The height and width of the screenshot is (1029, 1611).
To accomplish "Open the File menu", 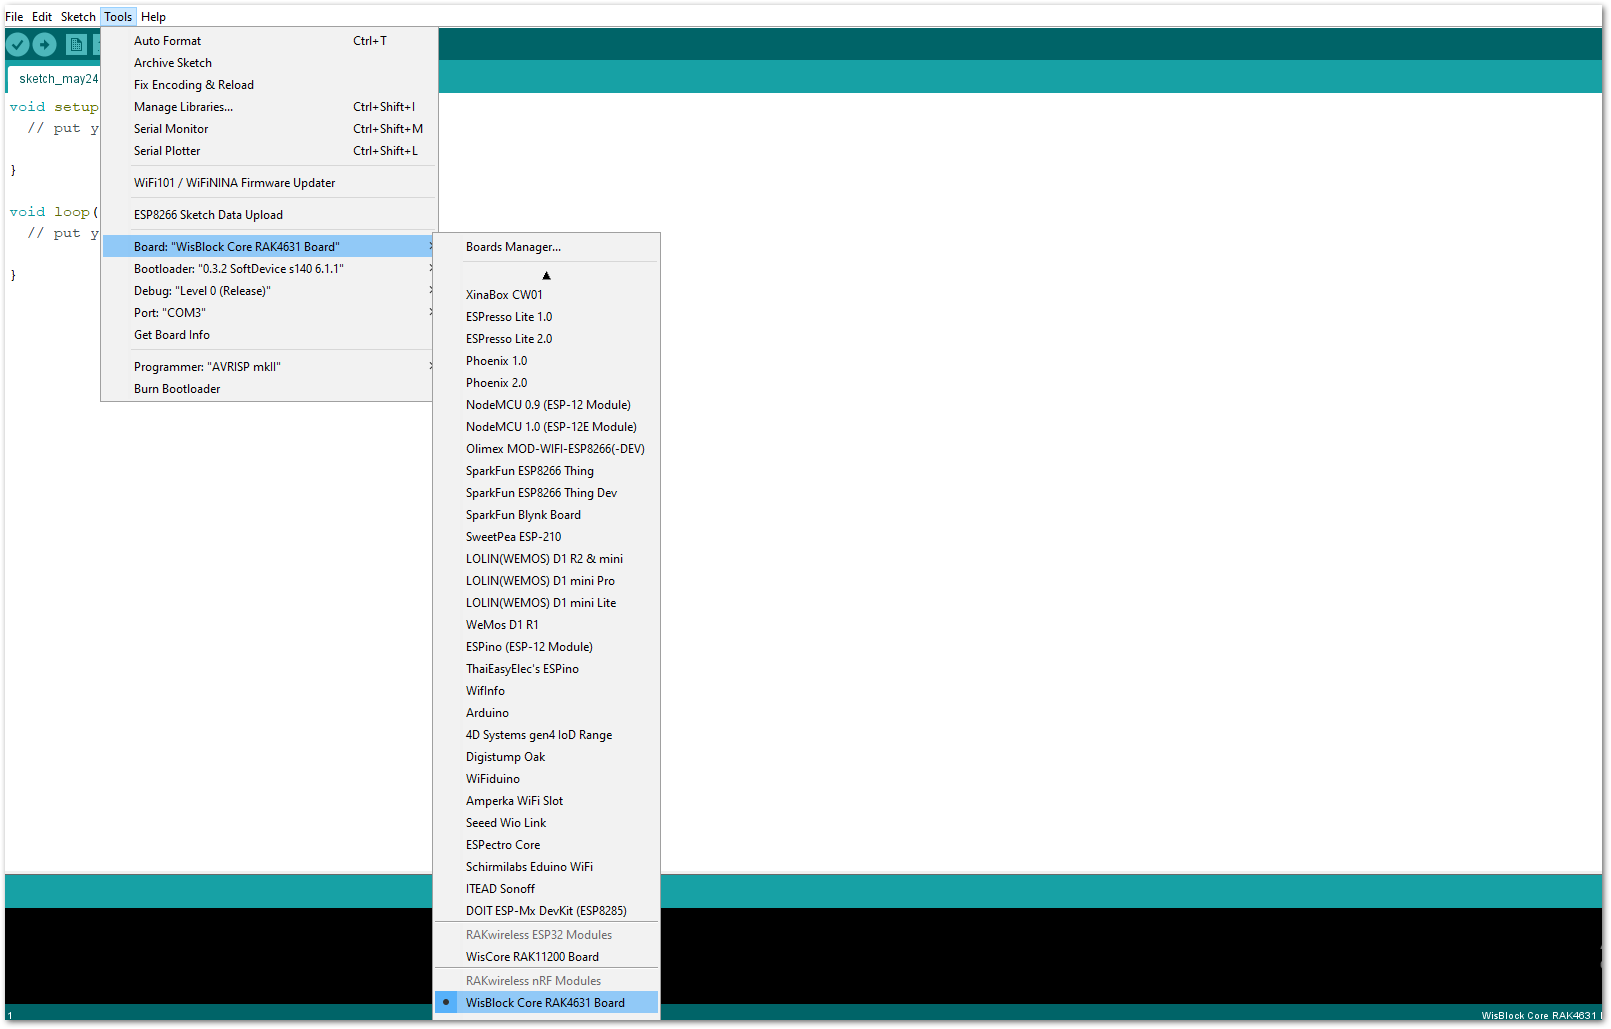I will pos(14,17).
